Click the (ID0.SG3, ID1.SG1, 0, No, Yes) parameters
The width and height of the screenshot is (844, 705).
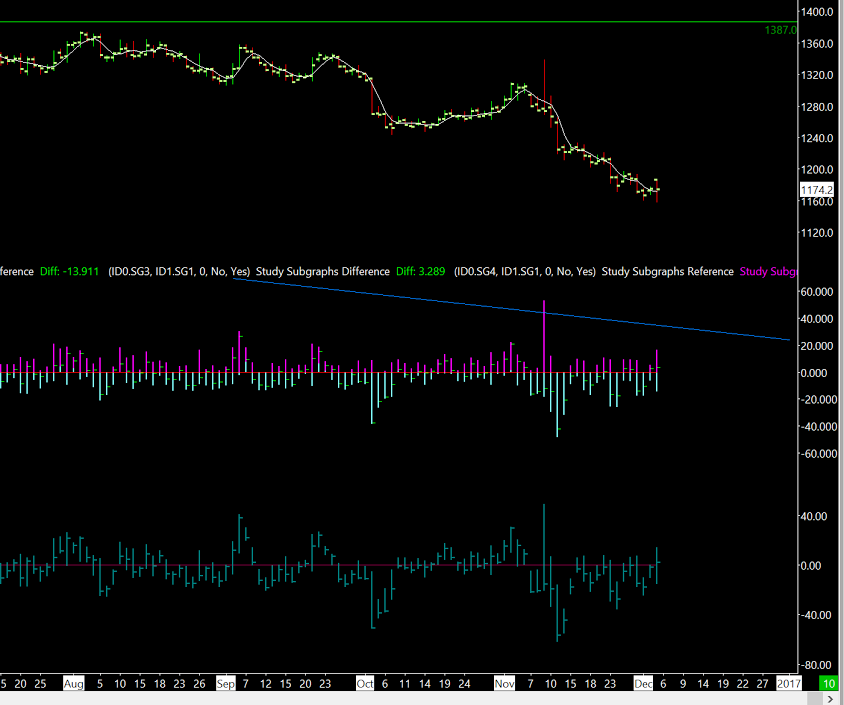[179, 271]
